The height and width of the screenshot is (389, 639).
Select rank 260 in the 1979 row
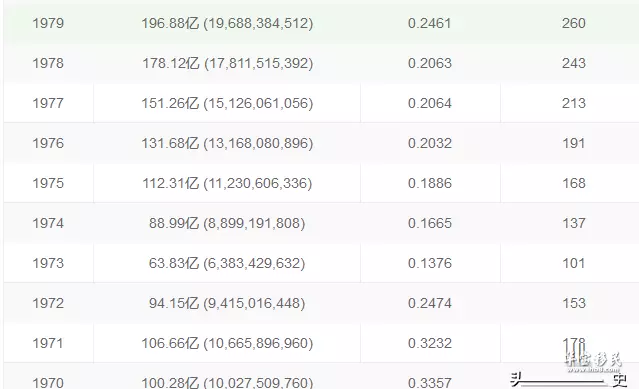573,23
